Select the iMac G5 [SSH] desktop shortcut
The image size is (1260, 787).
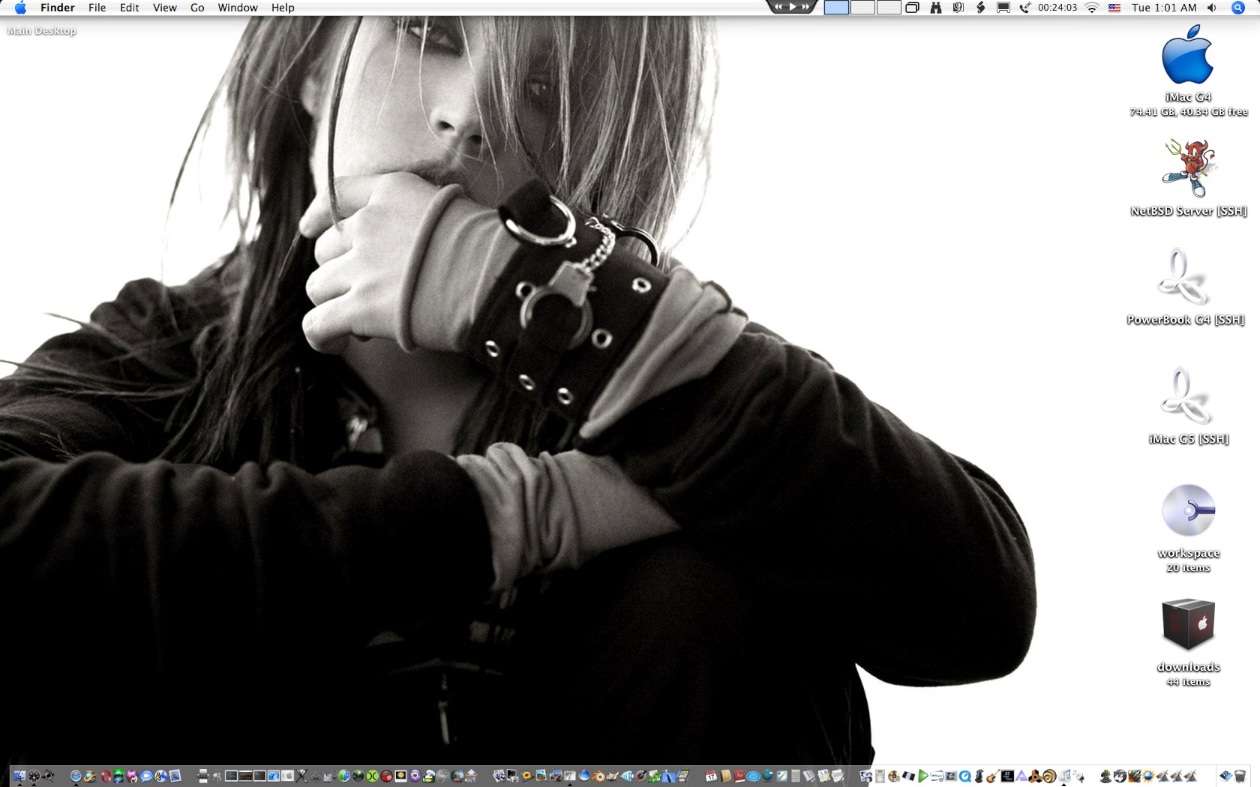click(x=1187, y=395)
